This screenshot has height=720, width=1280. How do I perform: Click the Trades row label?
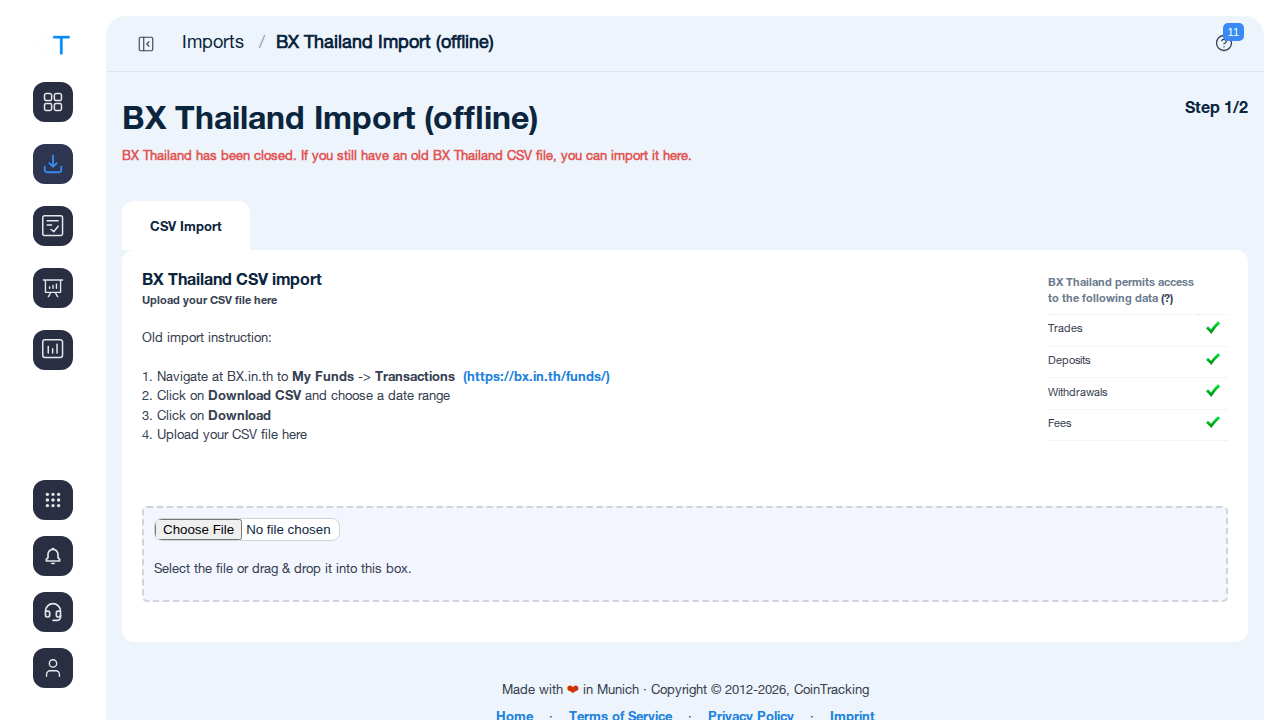pyautogui.click(x=1065, y=328)
